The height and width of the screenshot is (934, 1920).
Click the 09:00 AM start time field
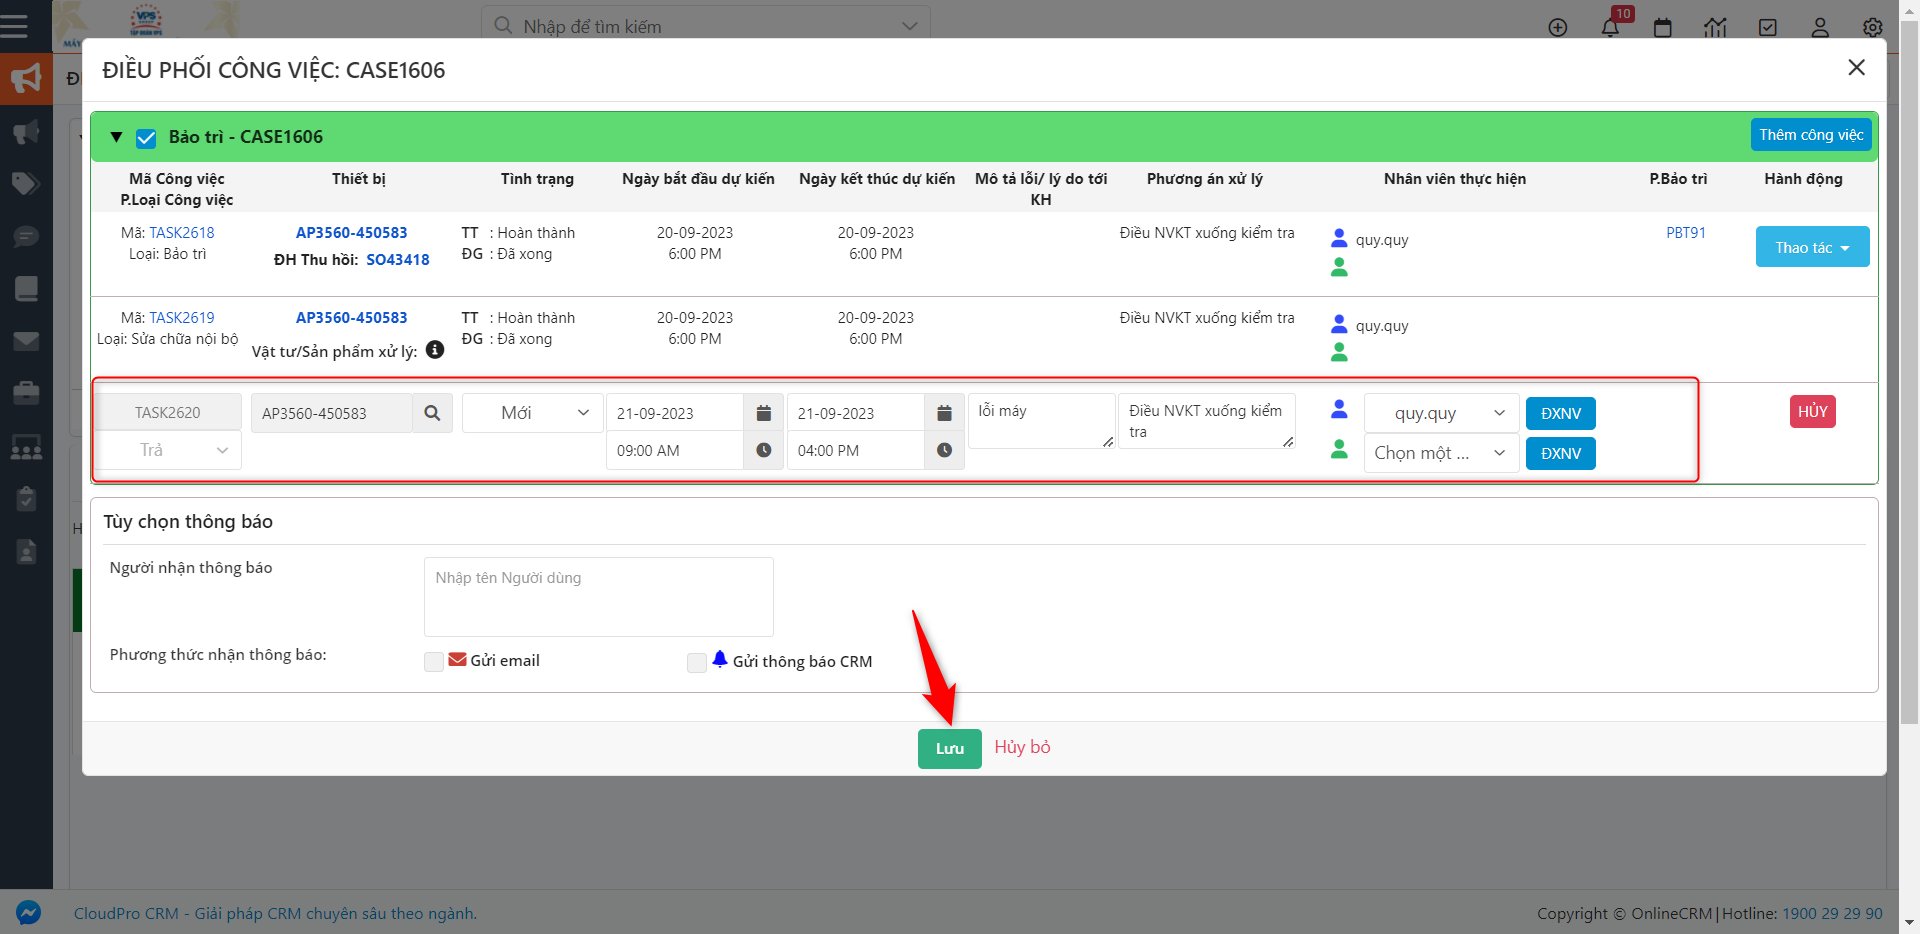675,450
